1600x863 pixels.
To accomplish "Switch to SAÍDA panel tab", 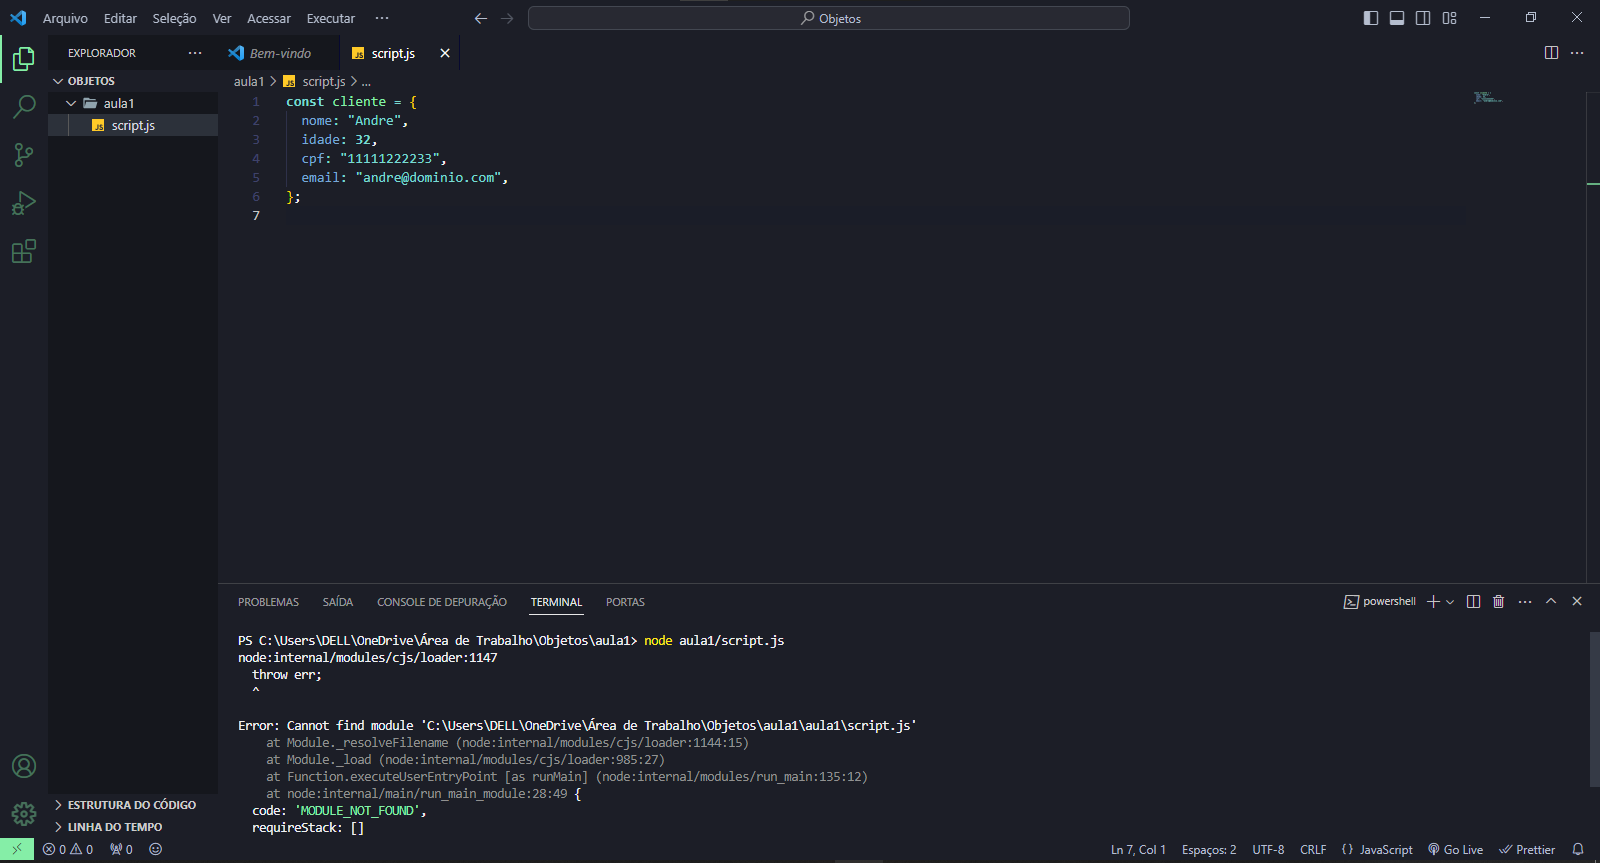I will [338, 602].
